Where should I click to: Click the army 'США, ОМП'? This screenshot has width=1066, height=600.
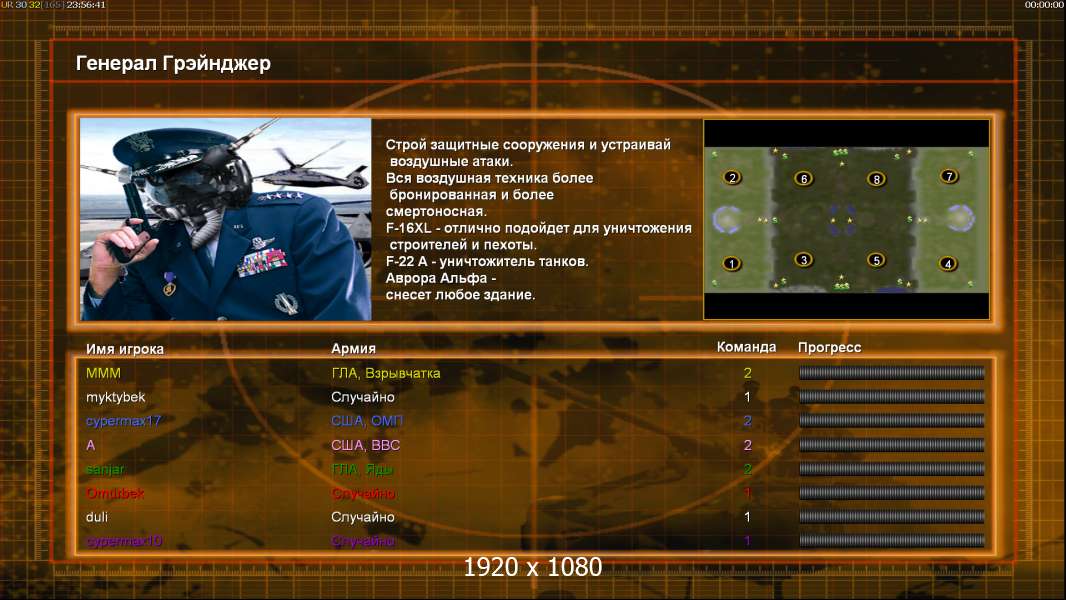point(367,421)
